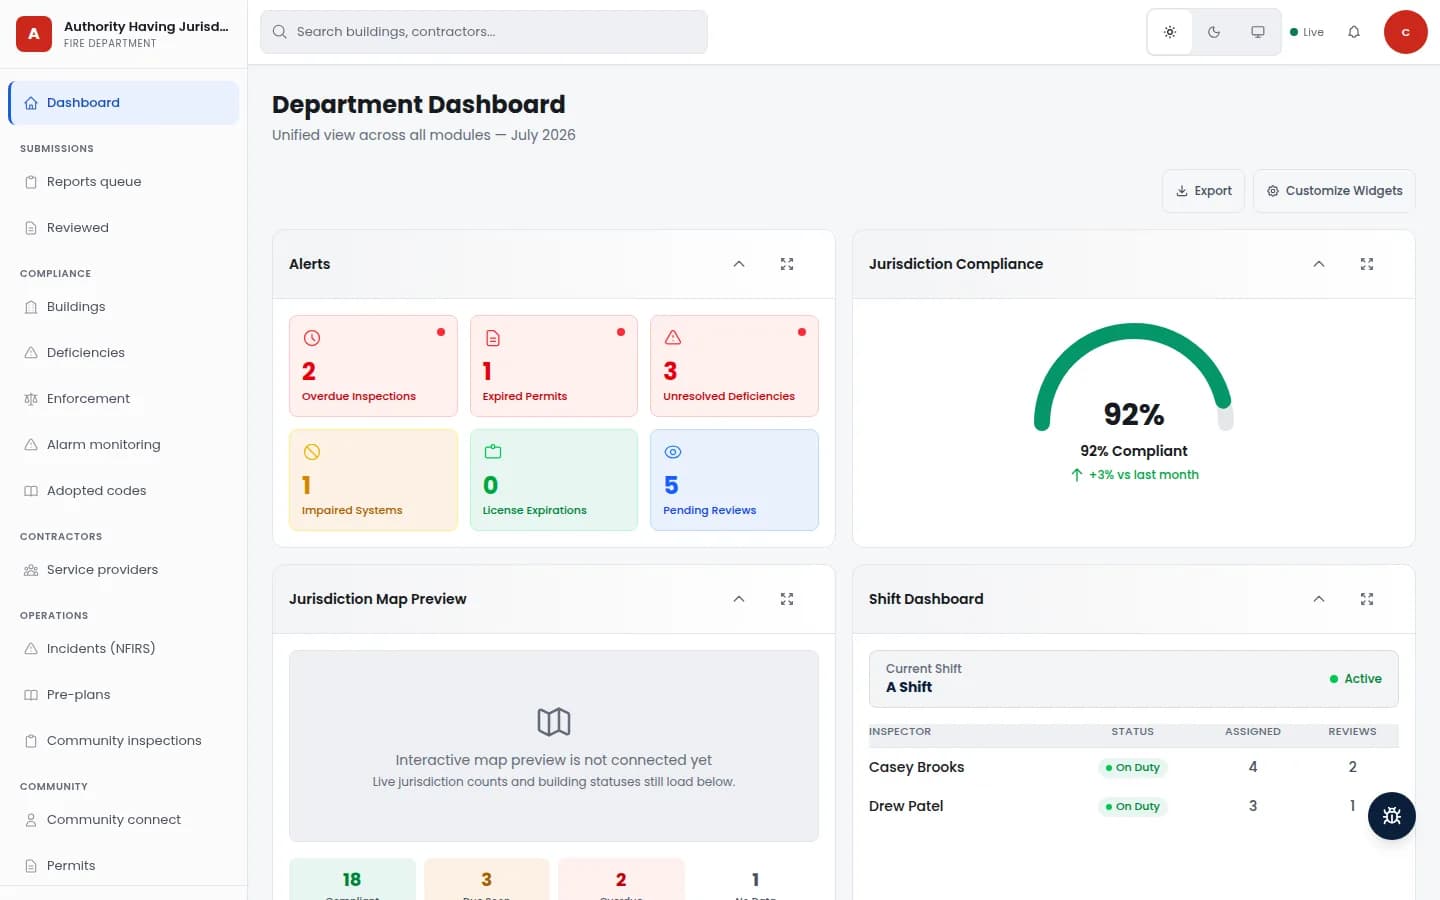Select Drew Patel inspector row

click(x=1134, y=806)
